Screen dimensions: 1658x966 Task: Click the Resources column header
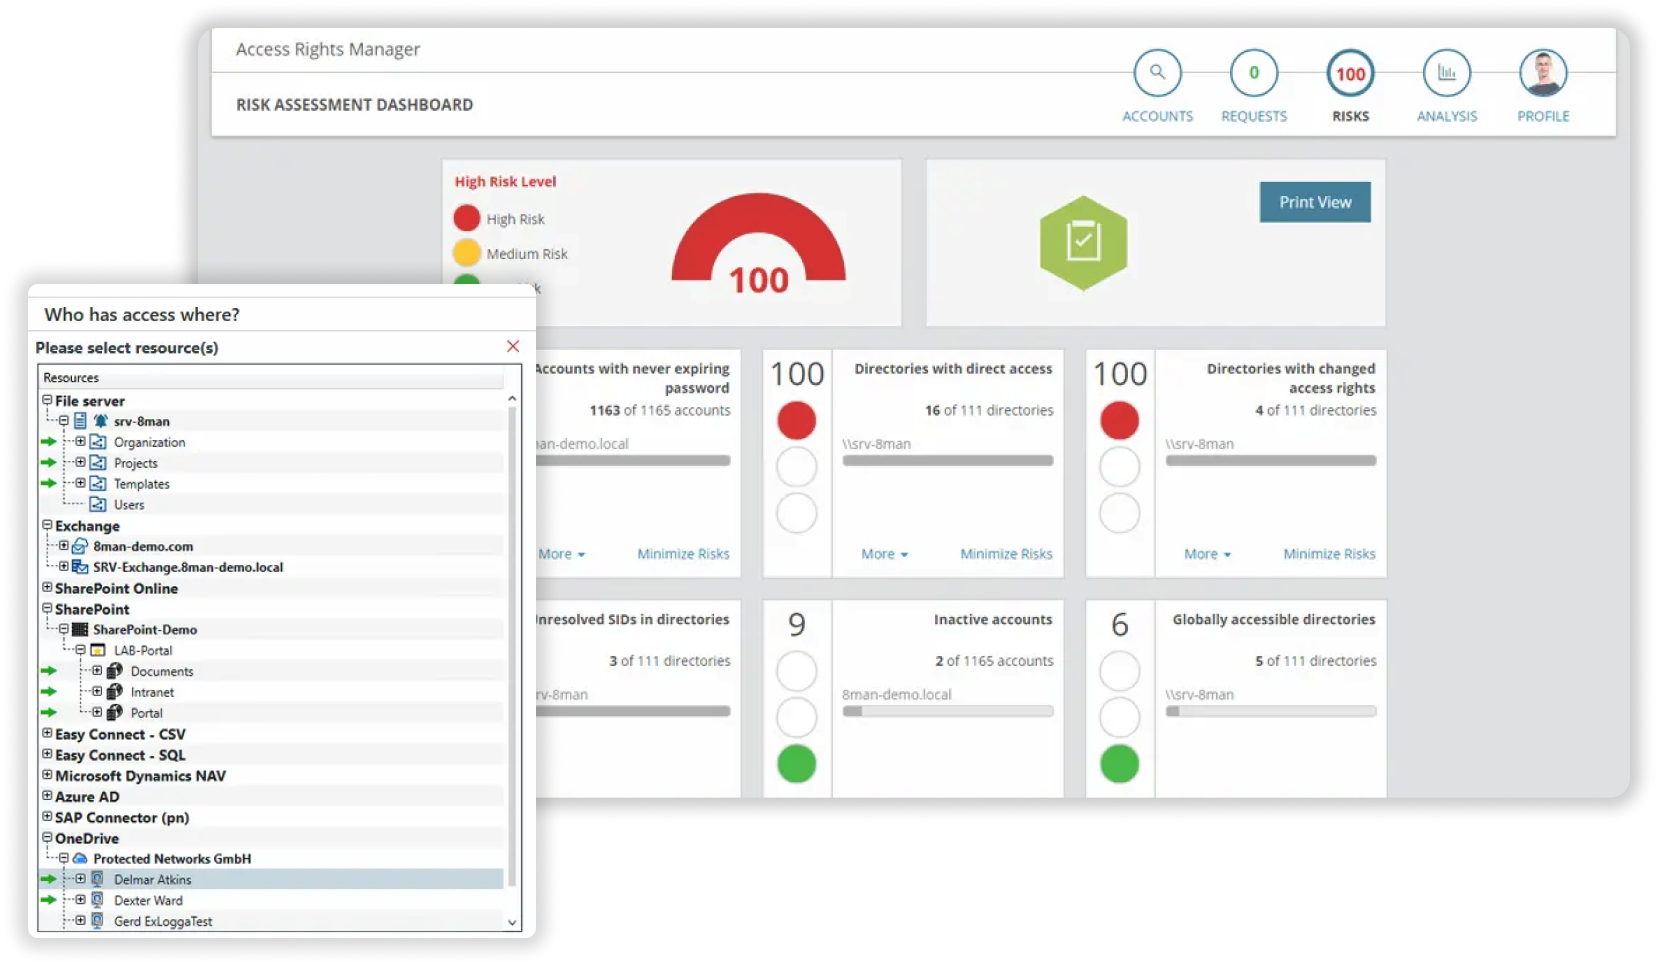pos(271,378)
